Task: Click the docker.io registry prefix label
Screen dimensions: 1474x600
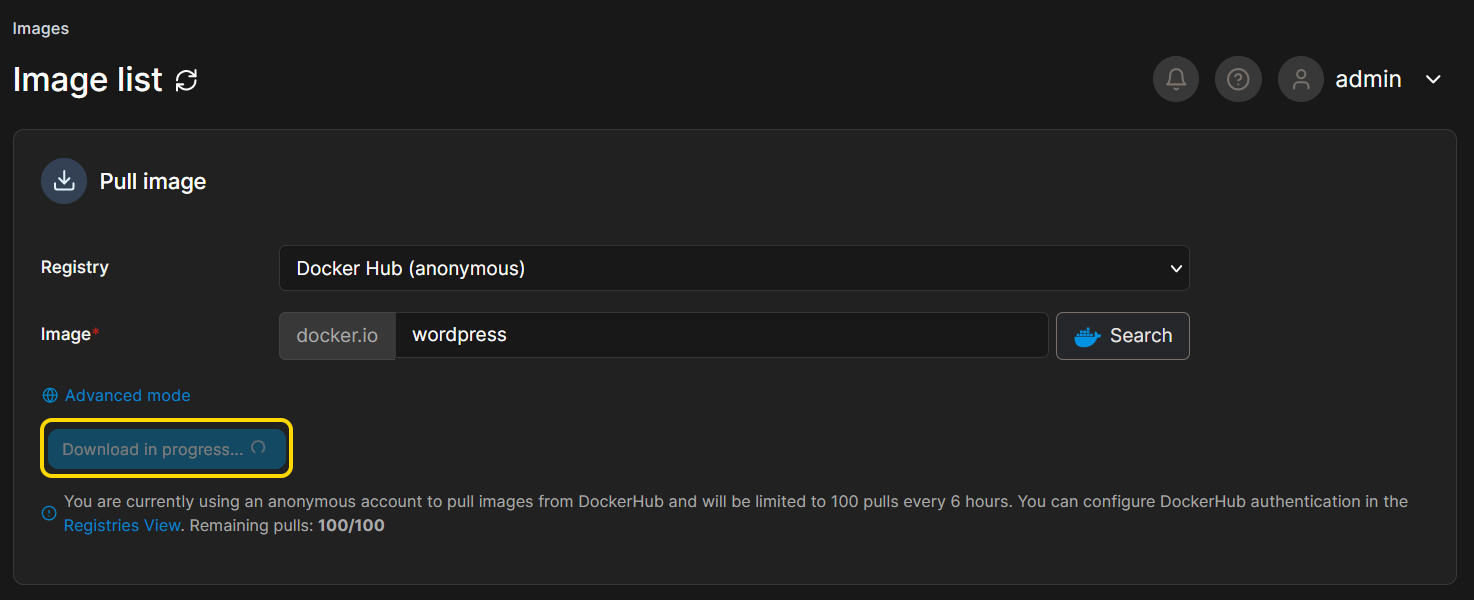Action: pos(337,335)
